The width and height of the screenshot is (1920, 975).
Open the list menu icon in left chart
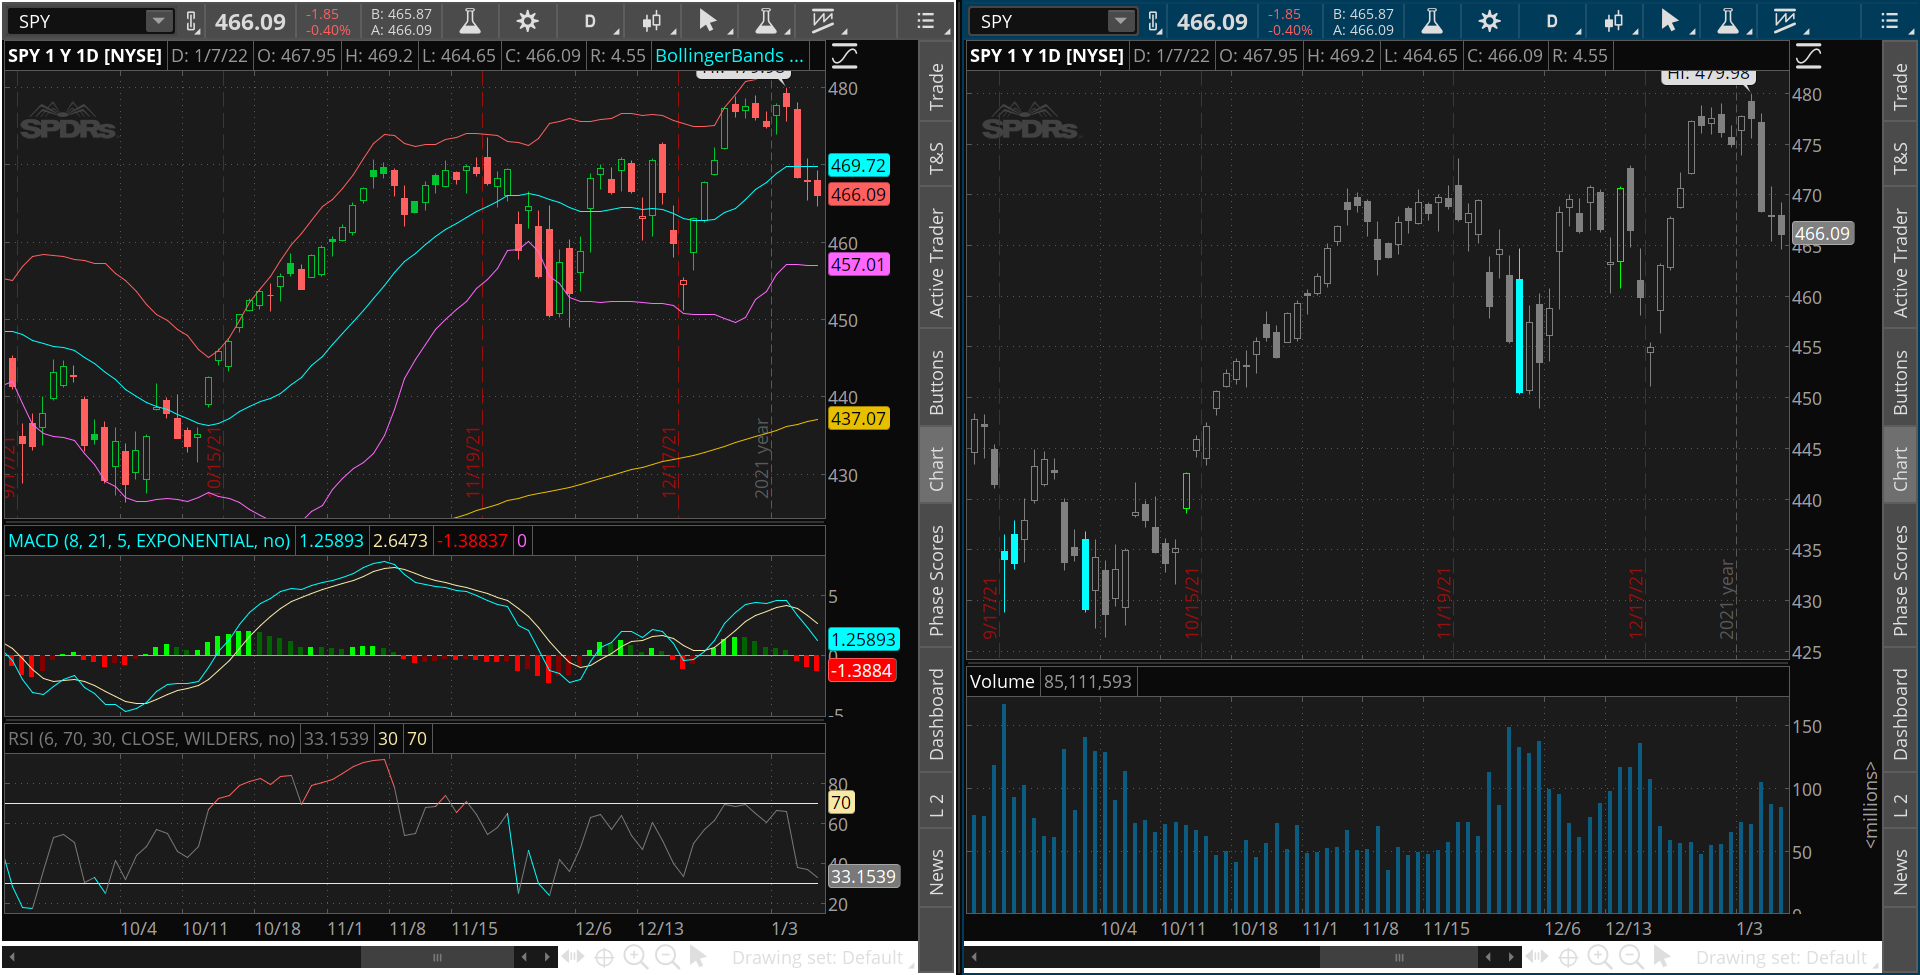coord(926,21)
